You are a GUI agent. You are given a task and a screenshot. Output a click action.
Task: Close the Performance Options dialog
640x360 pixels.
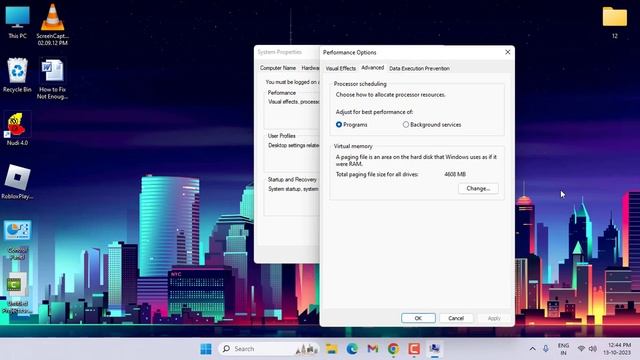[x=508, y=52]
